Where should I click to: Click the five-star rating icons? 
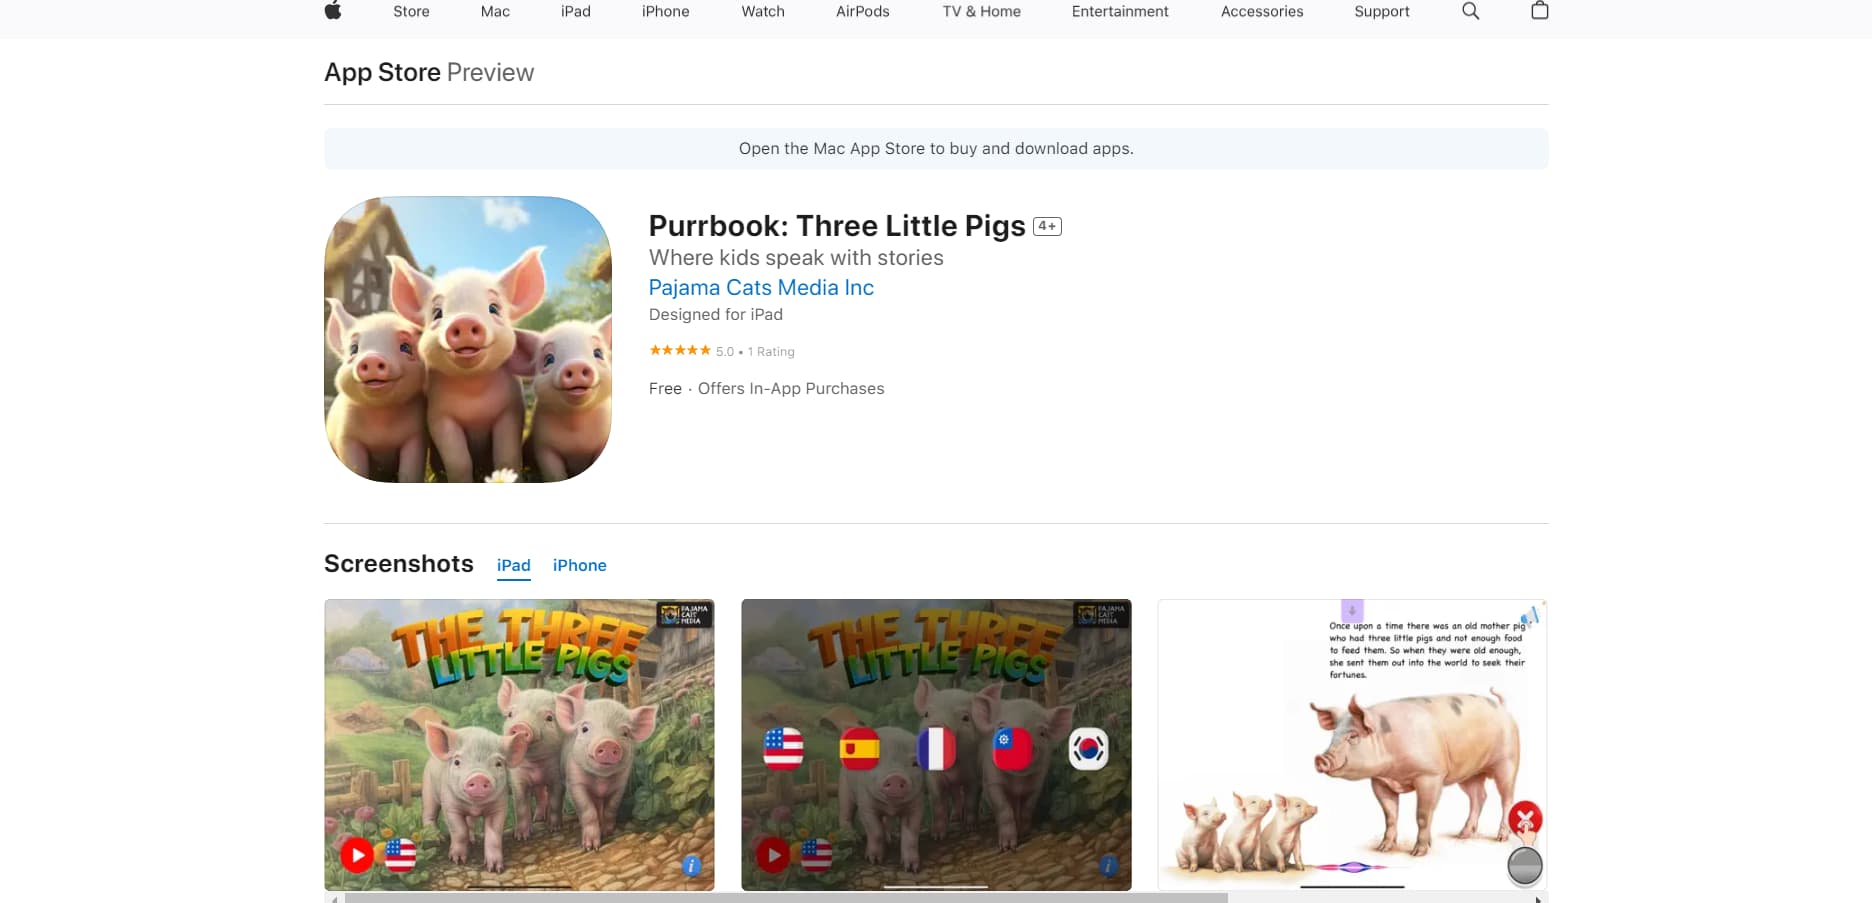click(679, 351)
